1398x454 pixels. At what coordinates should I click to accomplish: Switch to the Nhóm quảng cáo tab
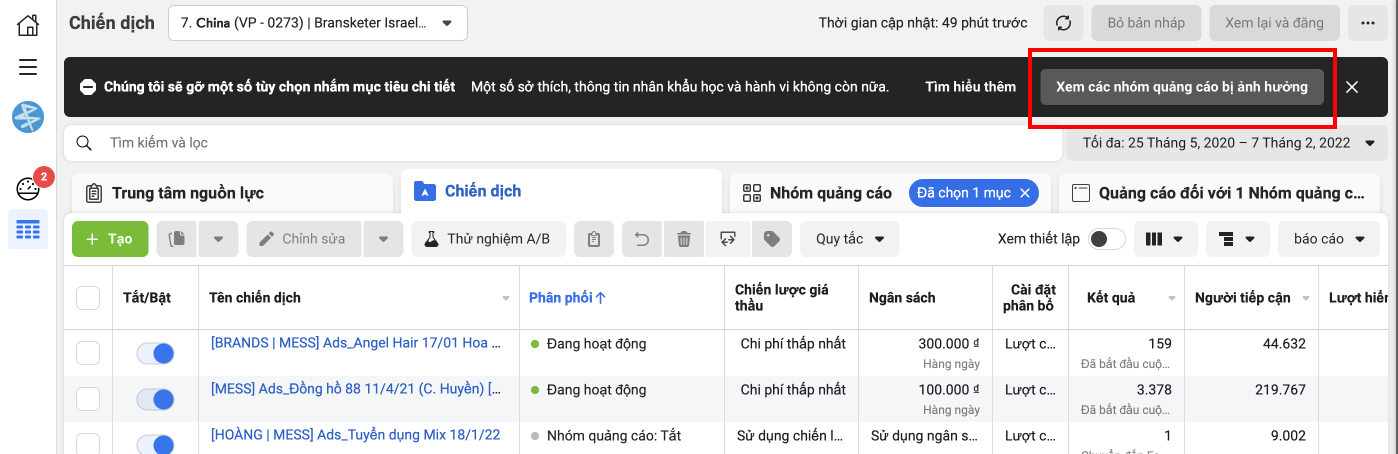tap(890, 193)
